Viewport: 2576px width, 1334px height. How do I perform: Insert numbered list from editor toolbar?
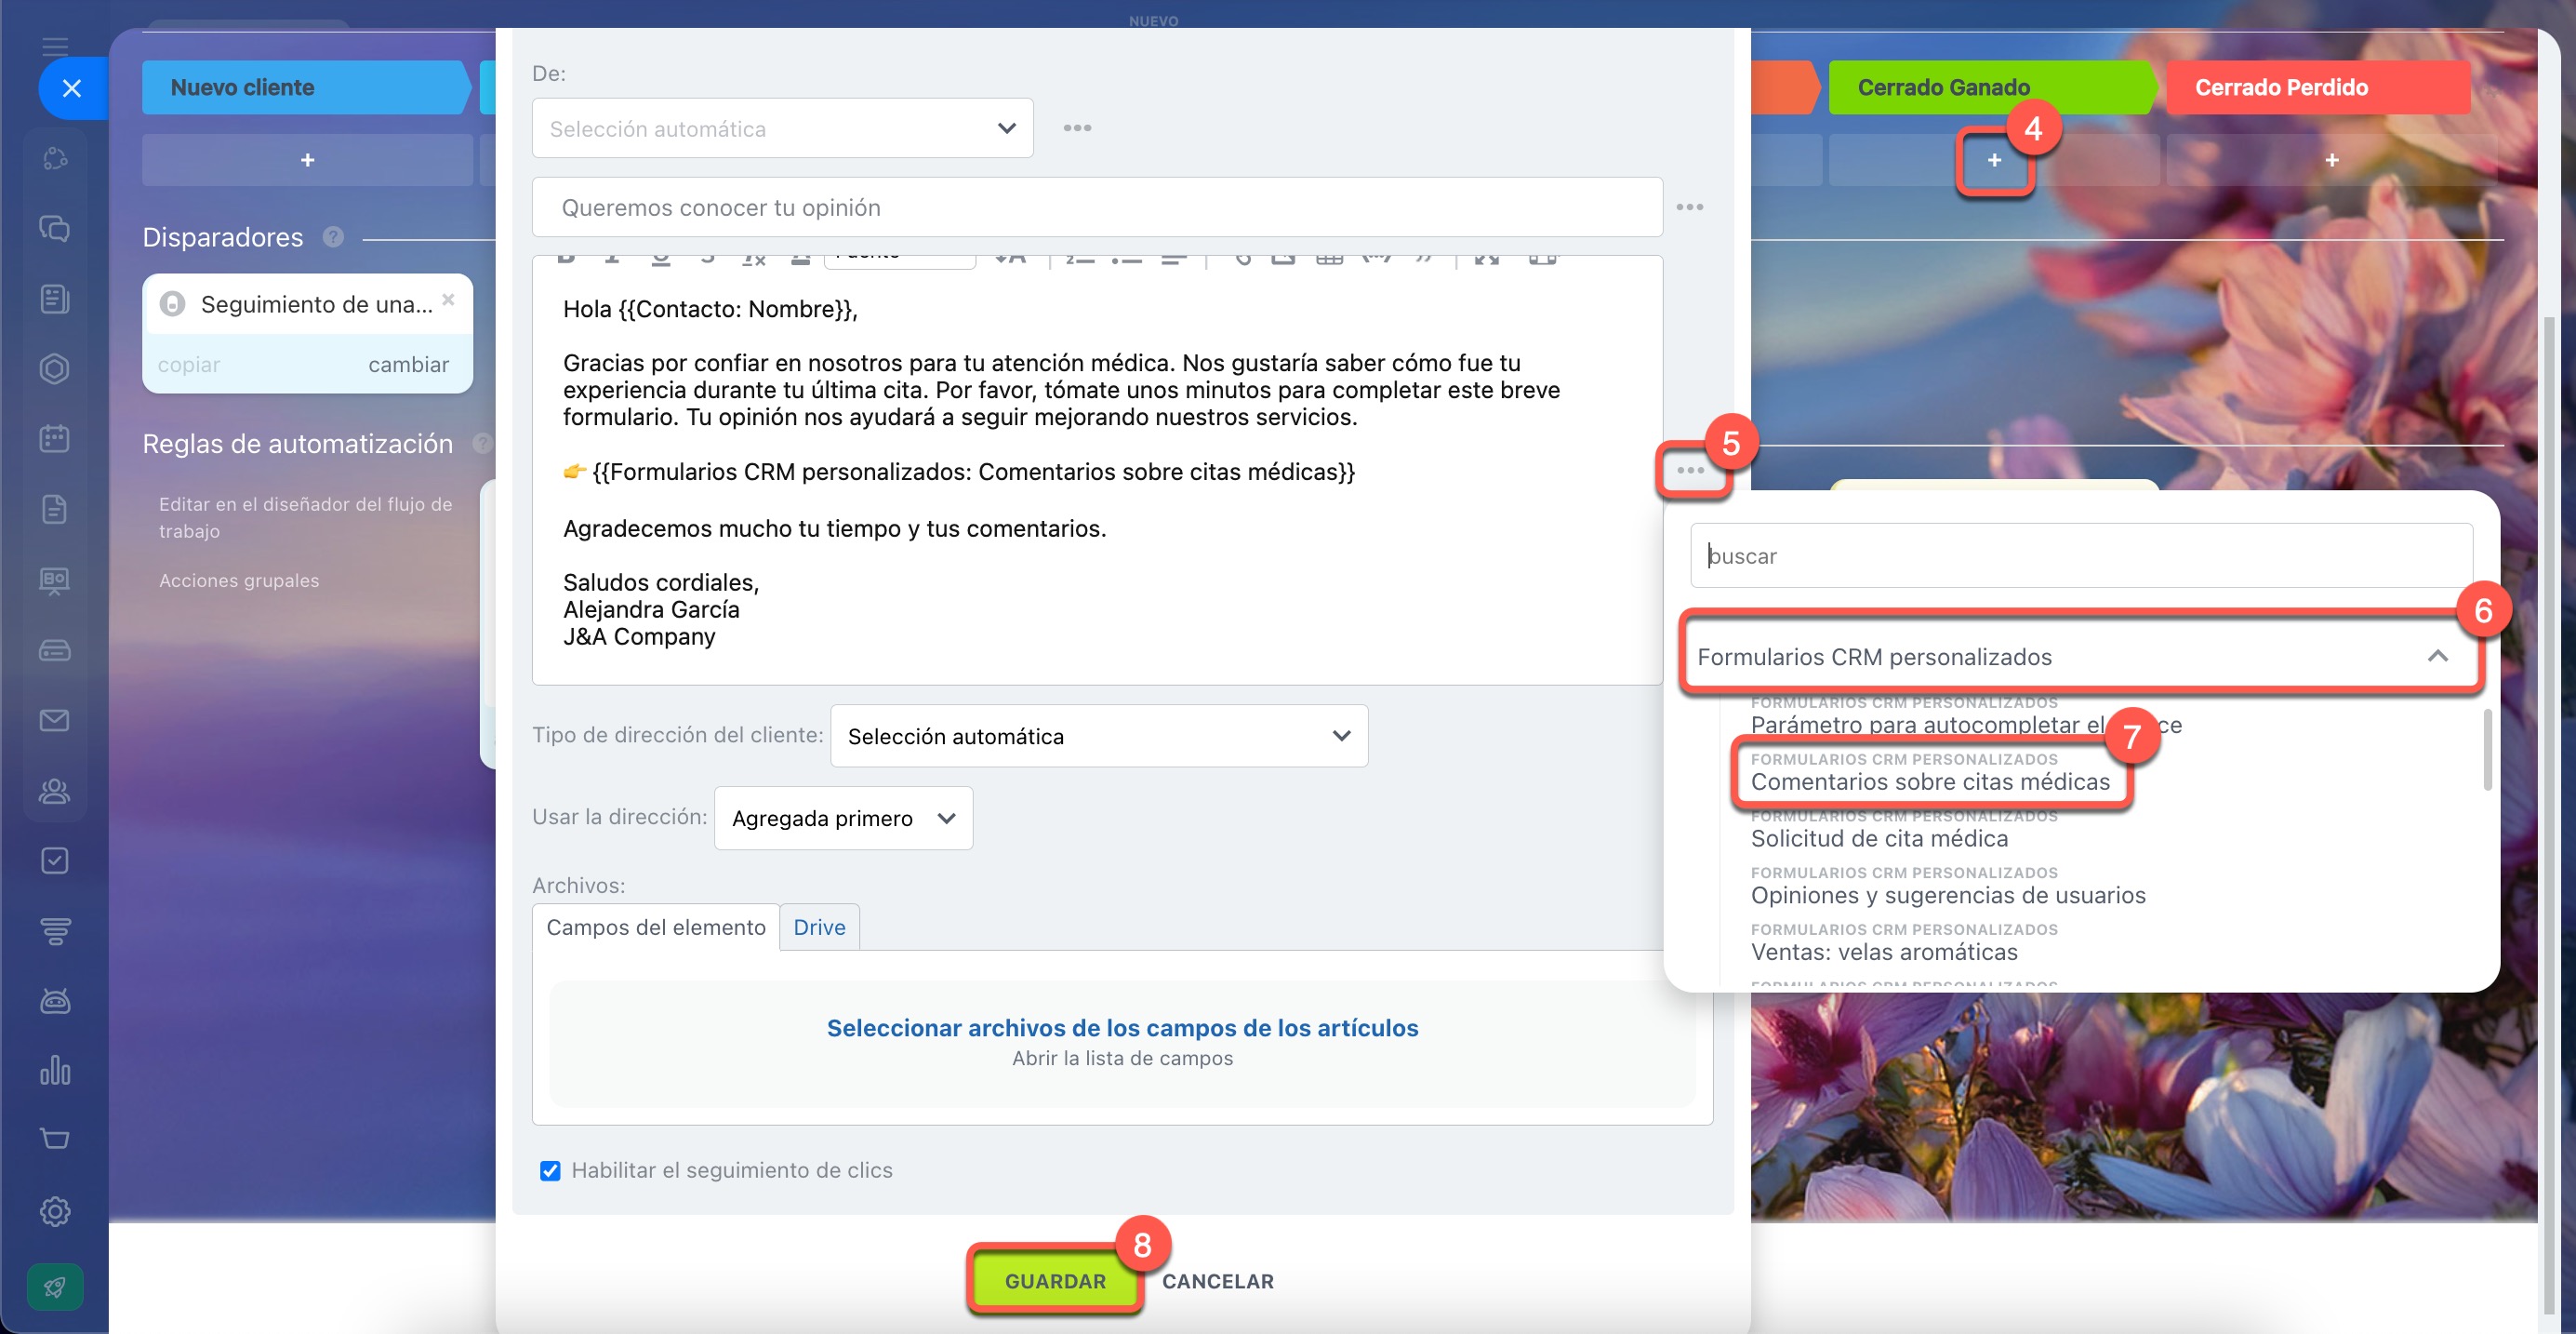click(1079, 259)
